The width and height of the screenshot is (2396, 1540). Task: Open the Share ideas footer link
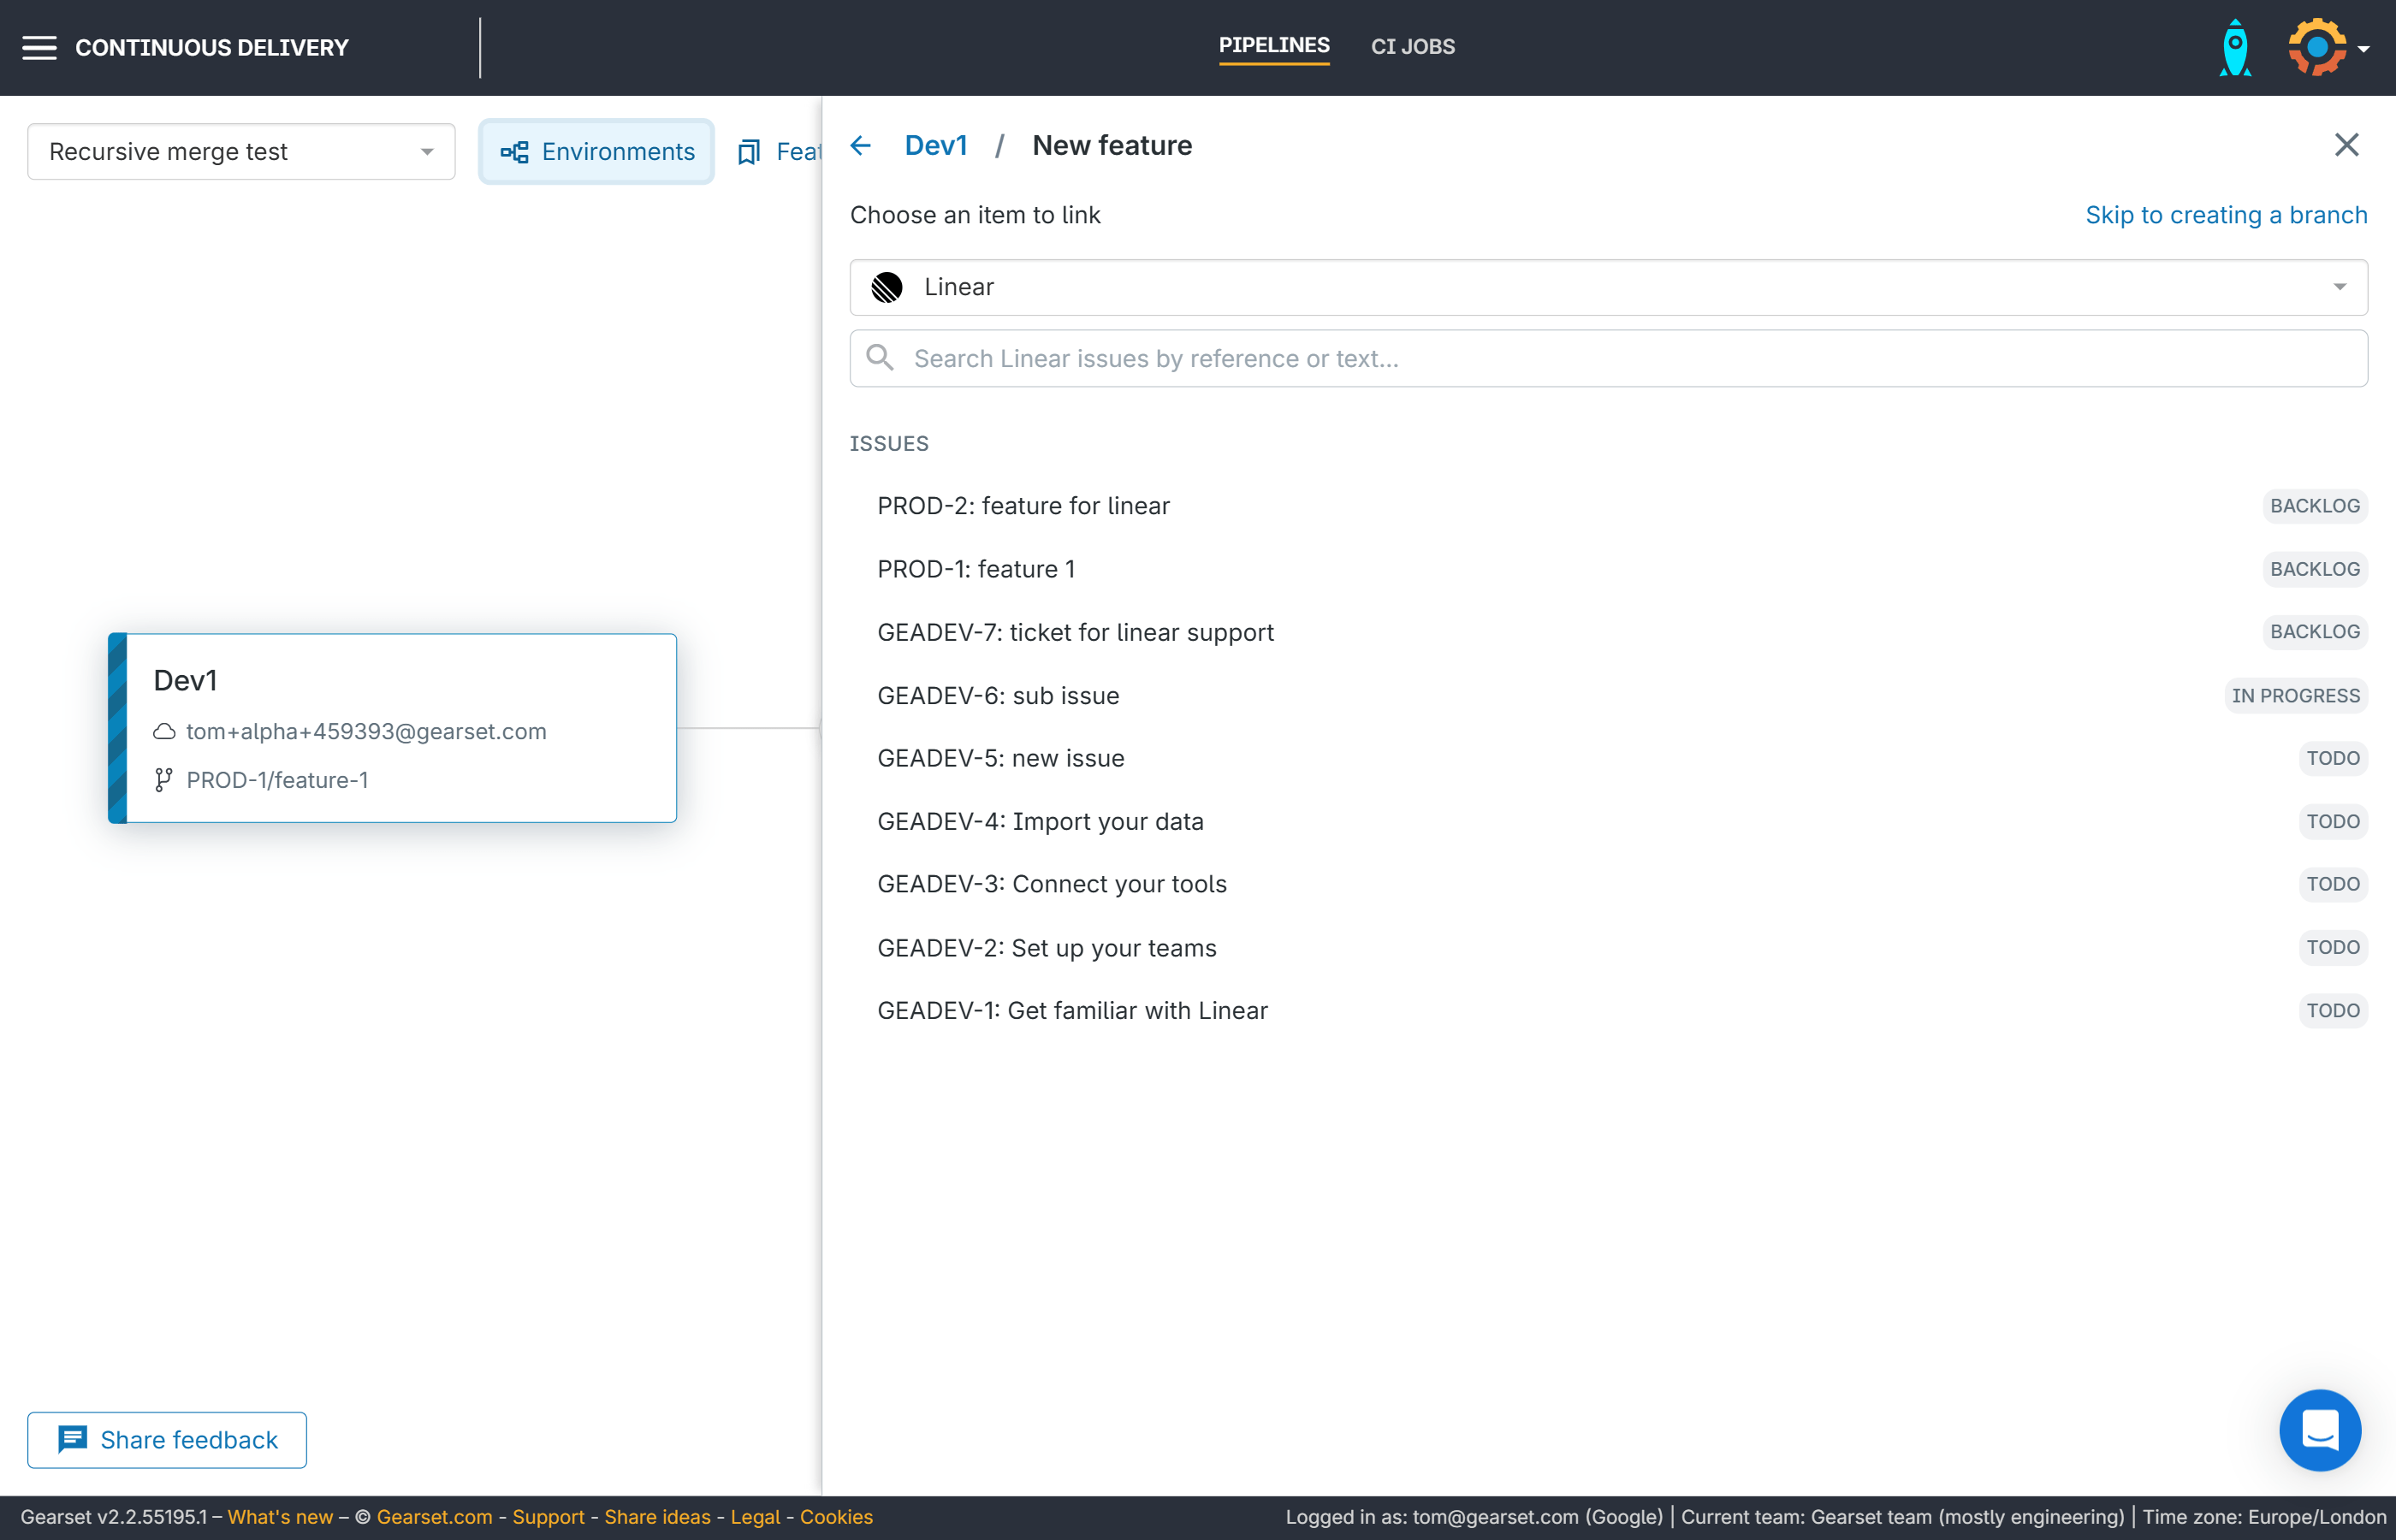pos(657,1516)
